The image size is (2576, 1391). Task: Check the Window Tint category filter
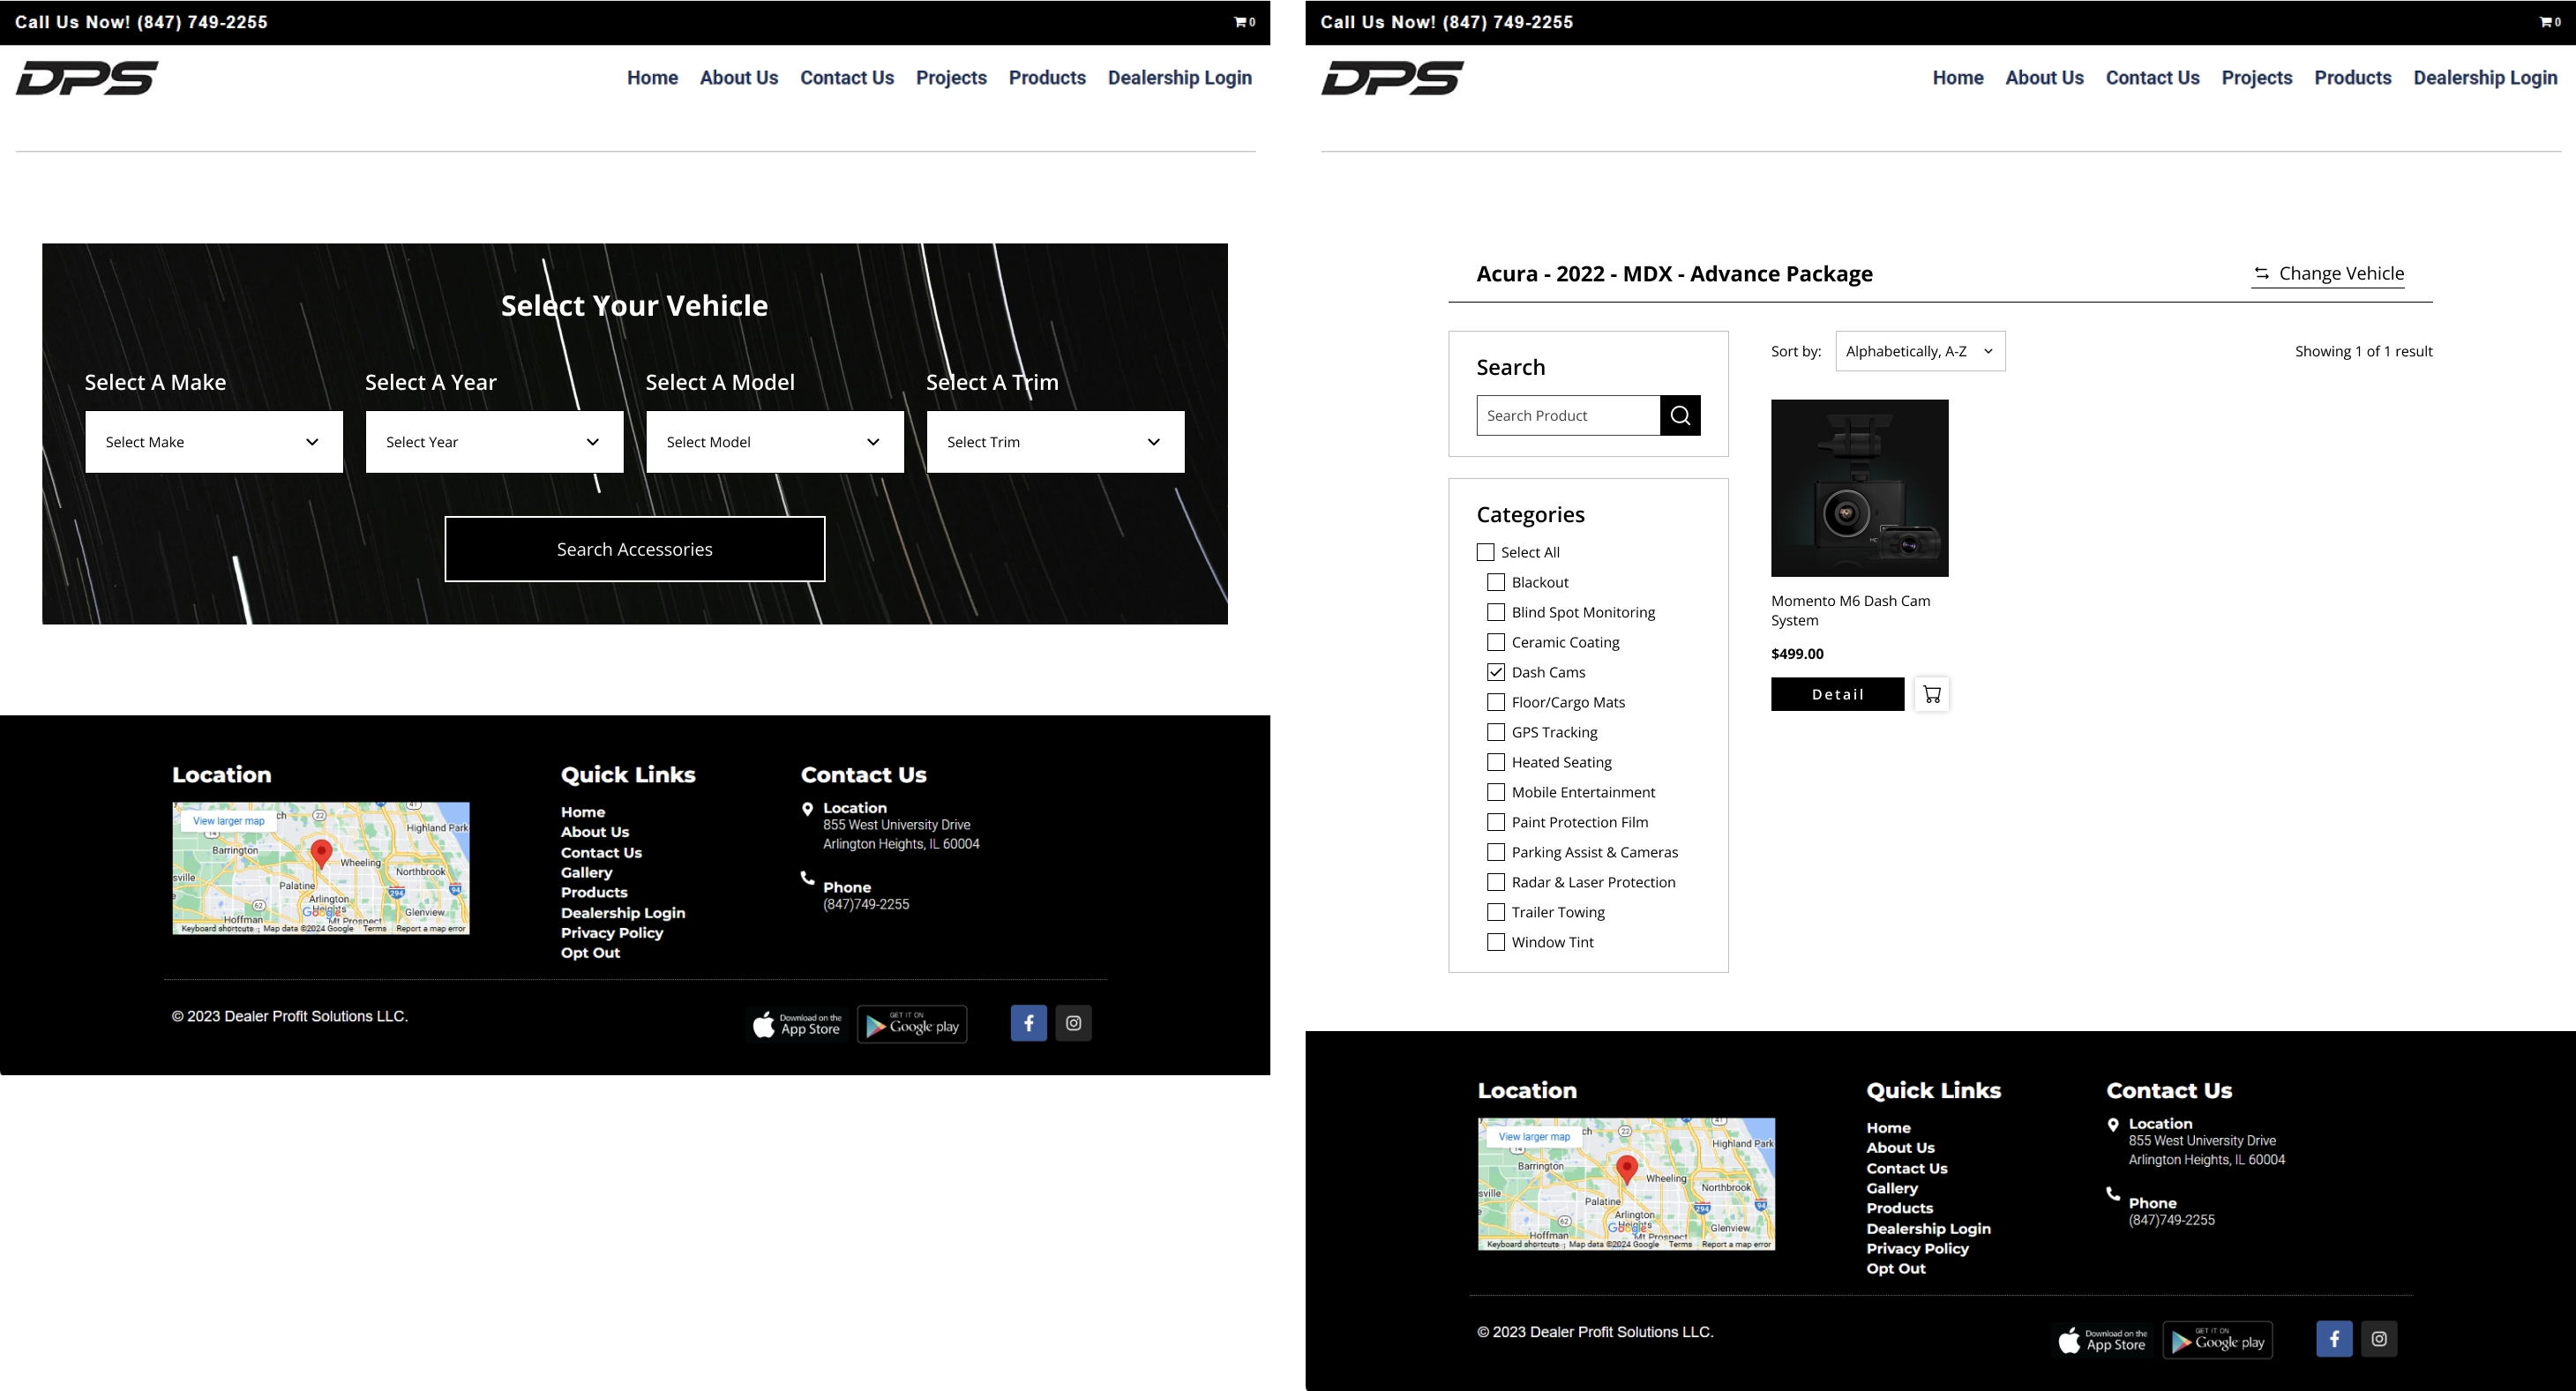click(x=1495, y=941)
